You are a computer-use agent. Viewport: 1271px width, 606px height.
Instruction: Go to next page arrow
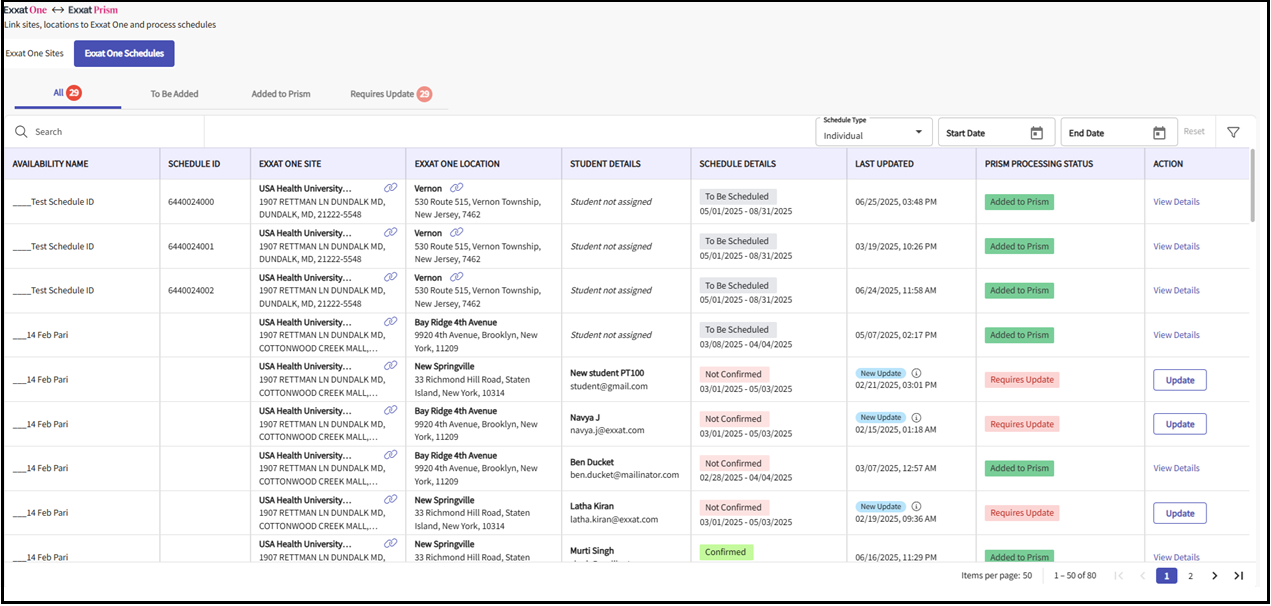pos(1214,576)
